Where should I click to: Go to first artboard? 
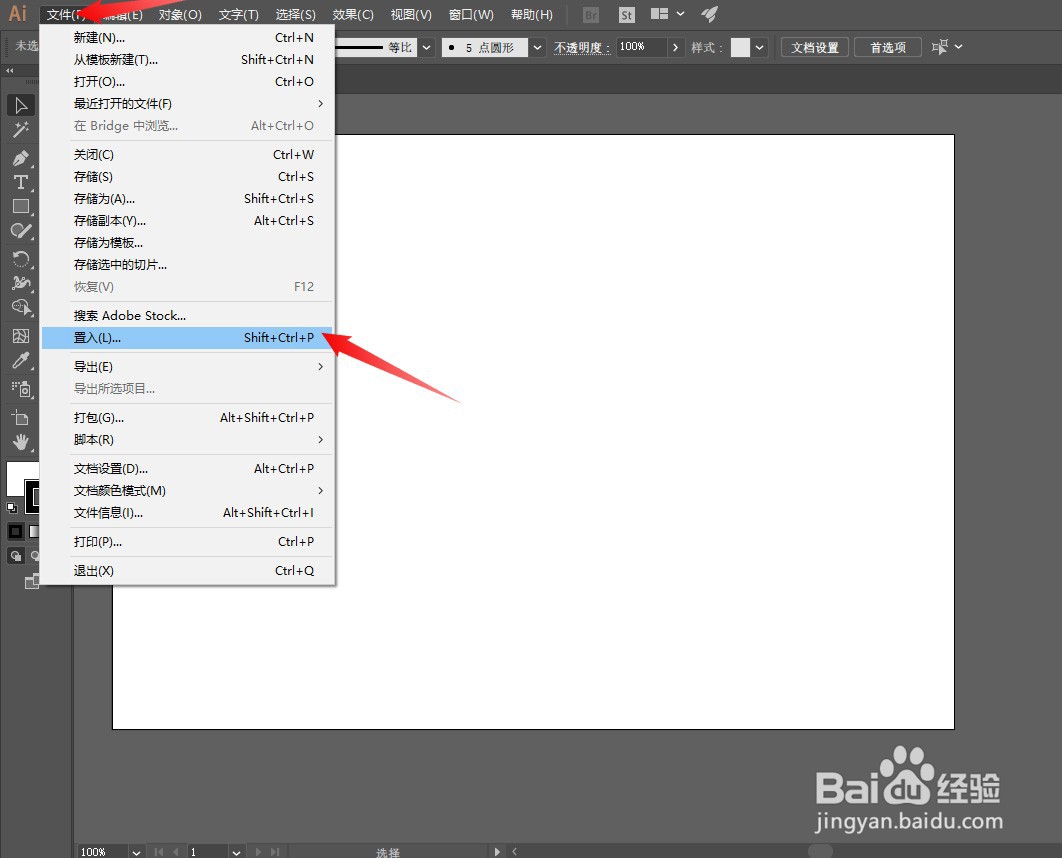coord(158,851)
